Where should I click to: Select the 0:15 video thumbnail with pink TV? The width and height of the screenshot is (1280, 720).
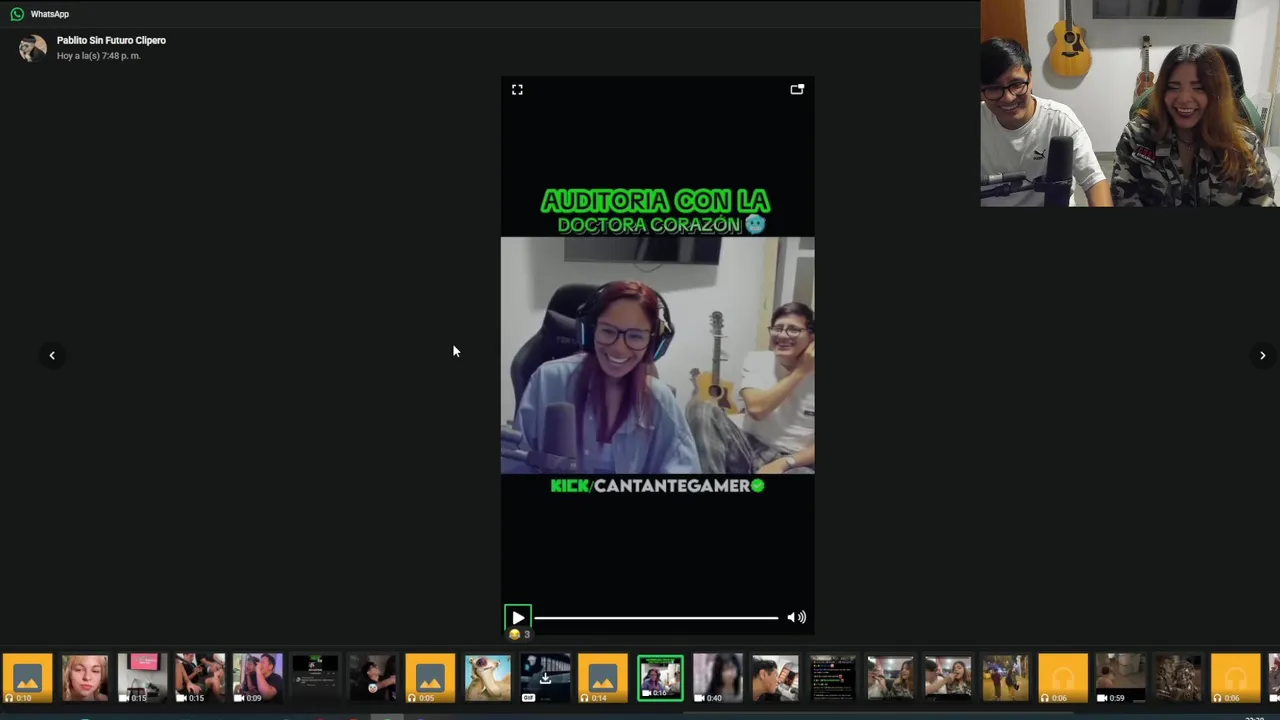coord(142,678)
